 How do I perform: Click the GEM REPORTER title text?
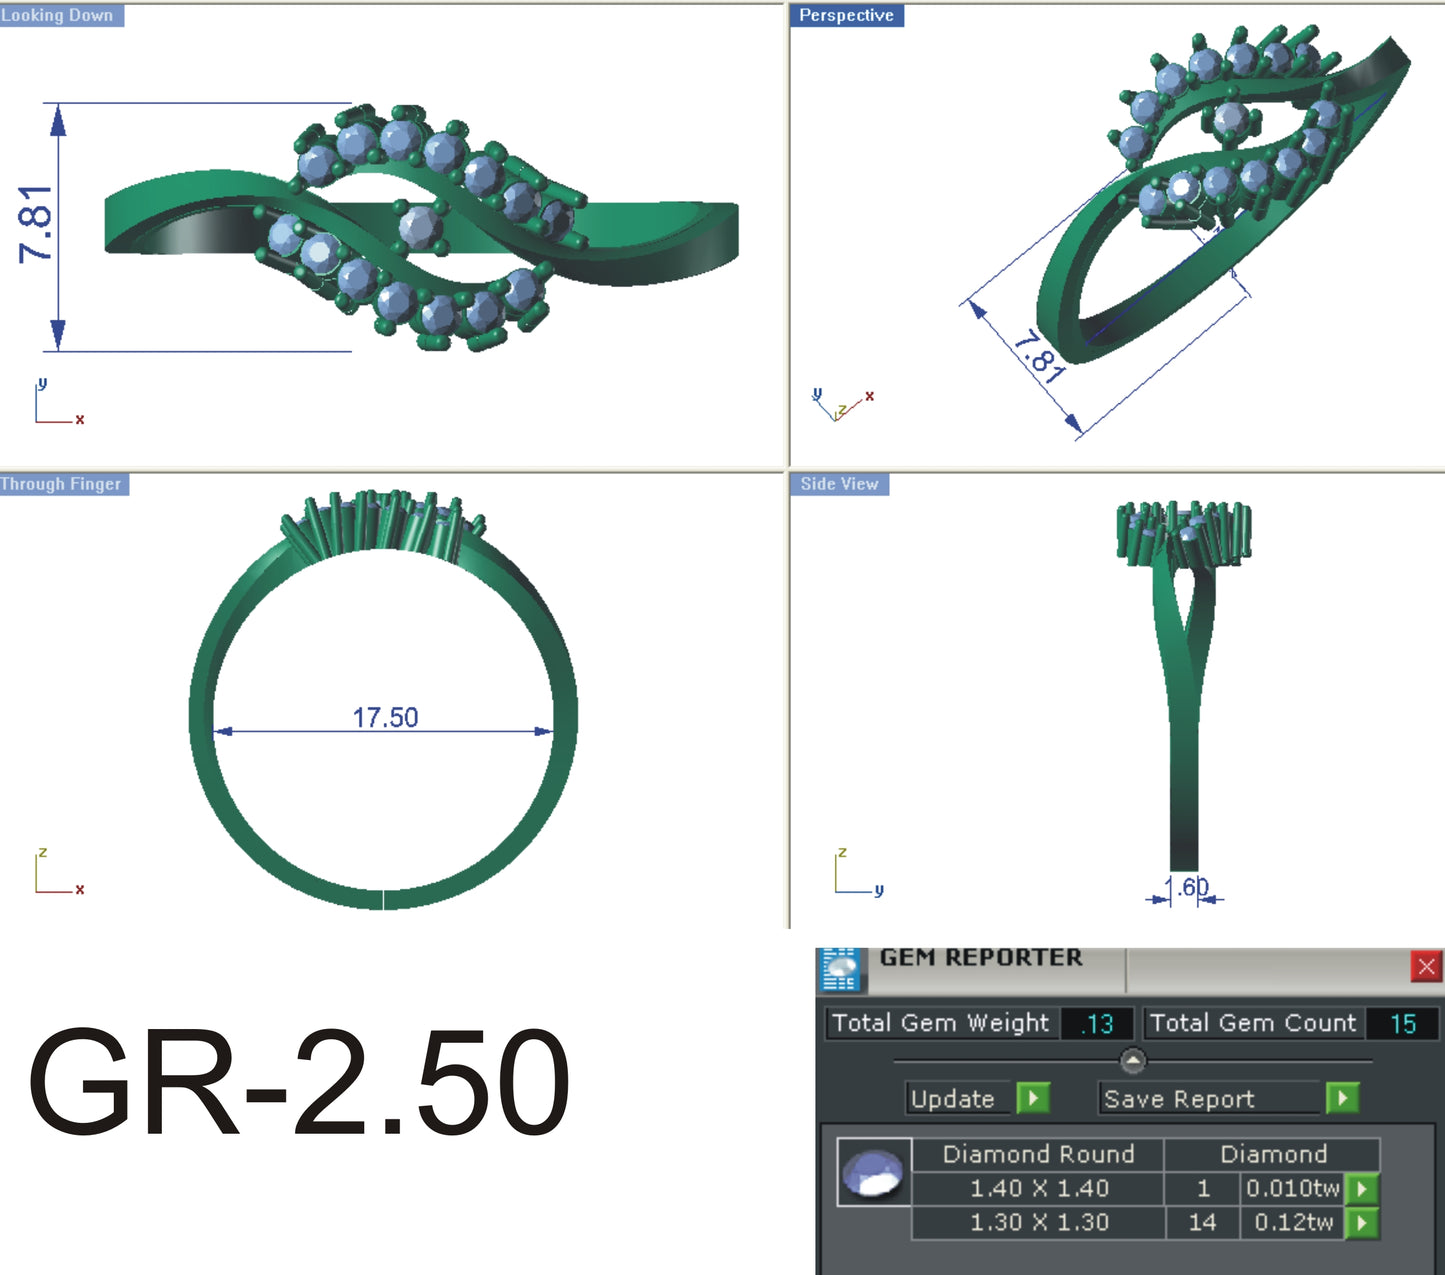coord(981,958)
